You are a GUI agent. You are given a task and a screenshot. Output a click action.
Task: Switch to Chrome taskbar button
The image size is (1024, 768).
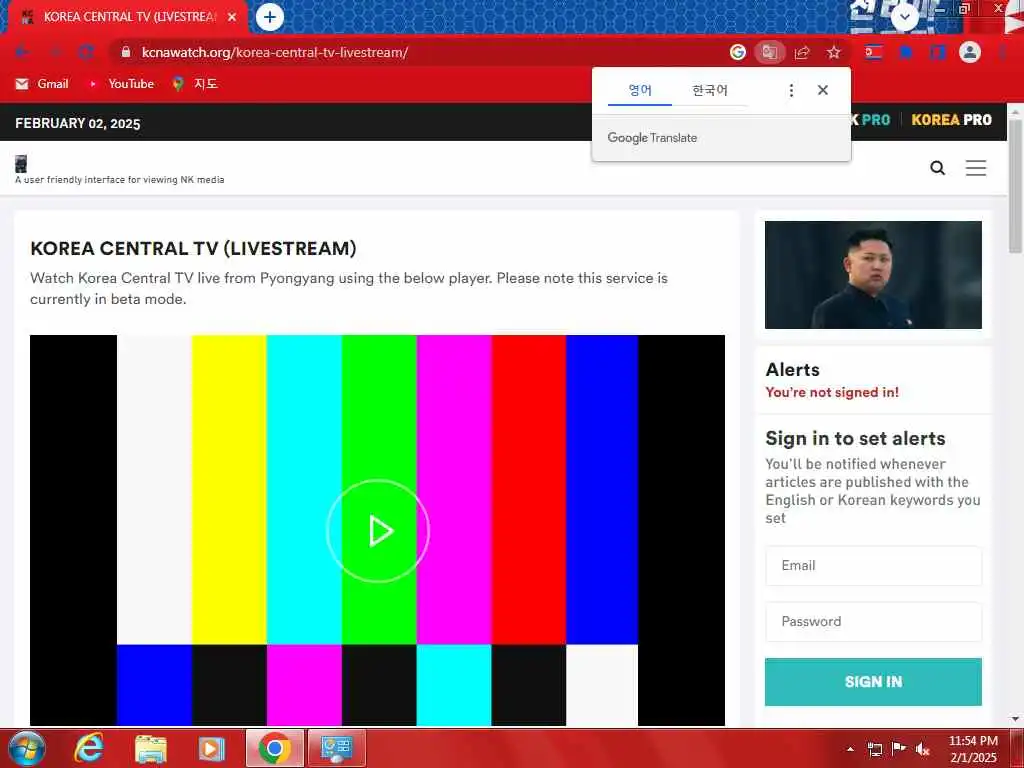[x=274, y=748]
